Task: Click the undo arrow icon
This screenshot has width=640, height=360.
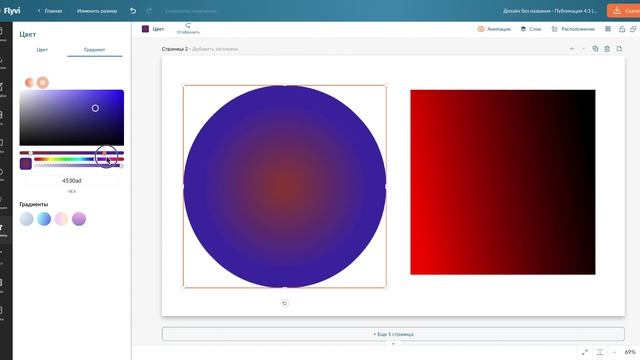Action: click(x=133, y=11)
